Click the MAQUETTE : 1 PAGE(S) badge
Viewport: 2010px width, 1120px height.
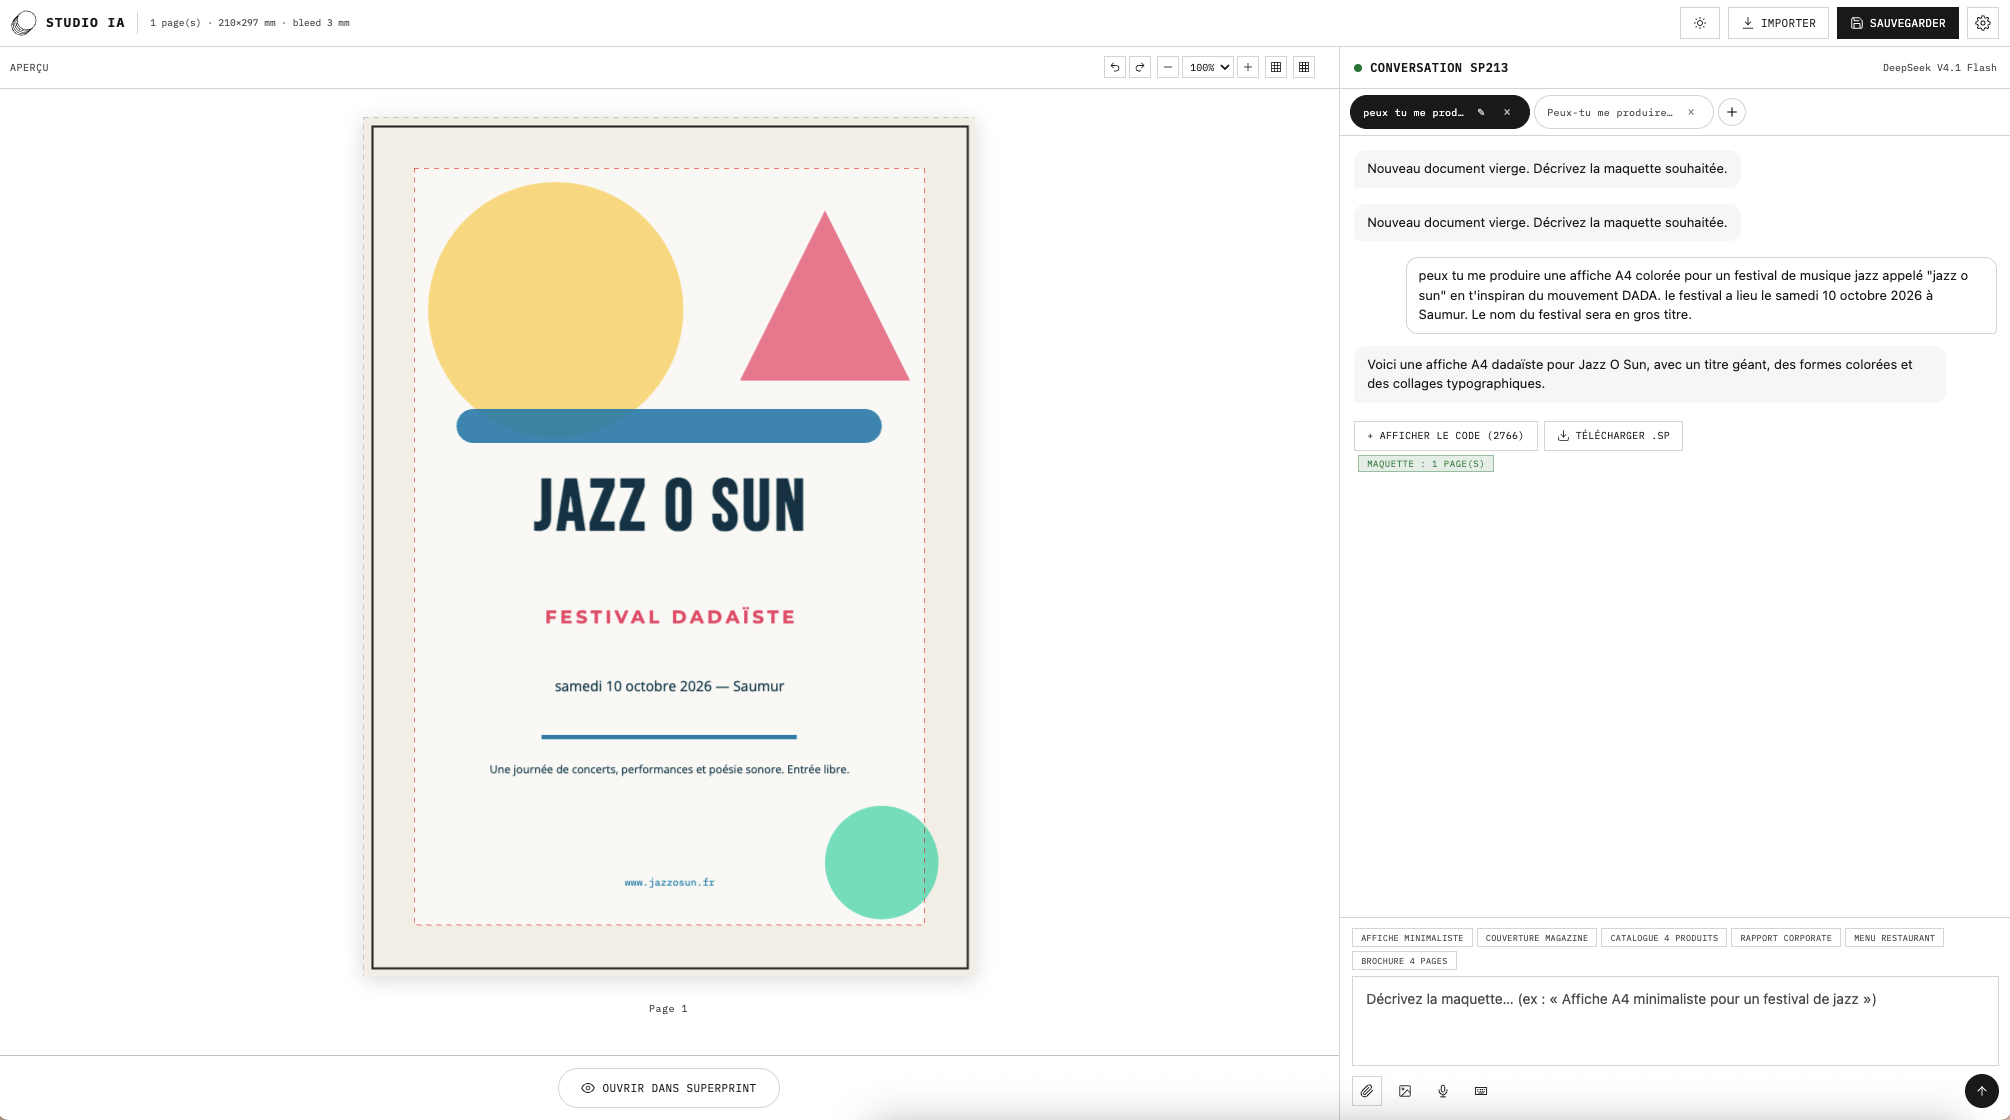pyautogui.click(x=1426, y=464)
